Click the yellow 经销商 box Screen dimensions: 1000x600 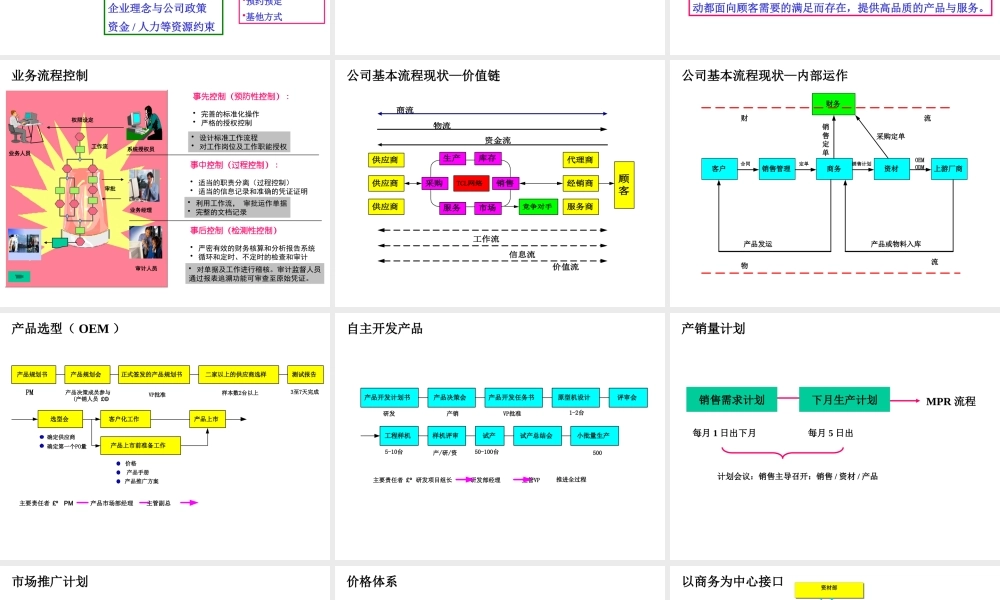(580, 184)
